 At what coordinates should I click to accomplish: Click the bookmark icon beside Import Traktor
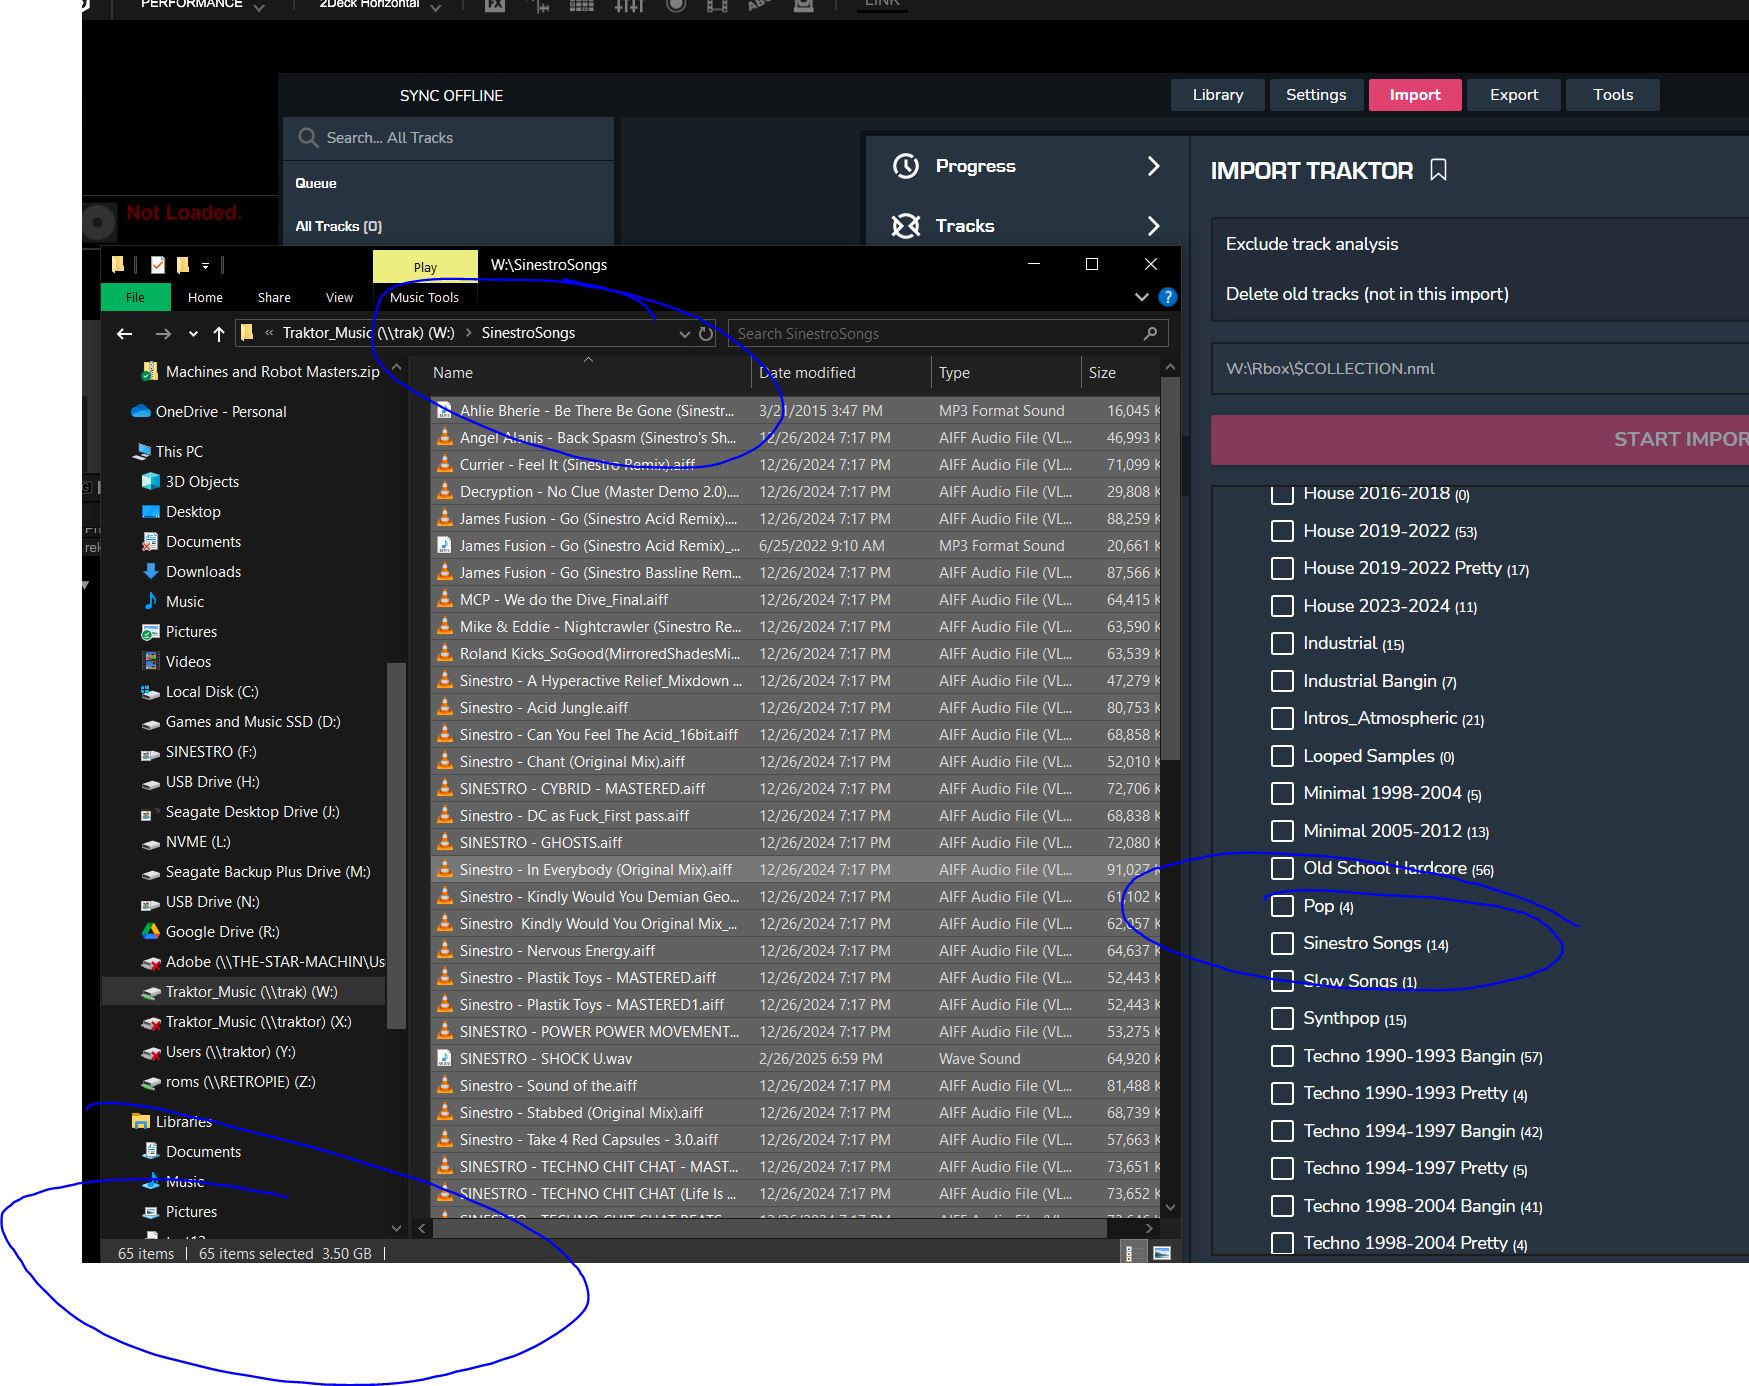click(x=1438, y=170)
